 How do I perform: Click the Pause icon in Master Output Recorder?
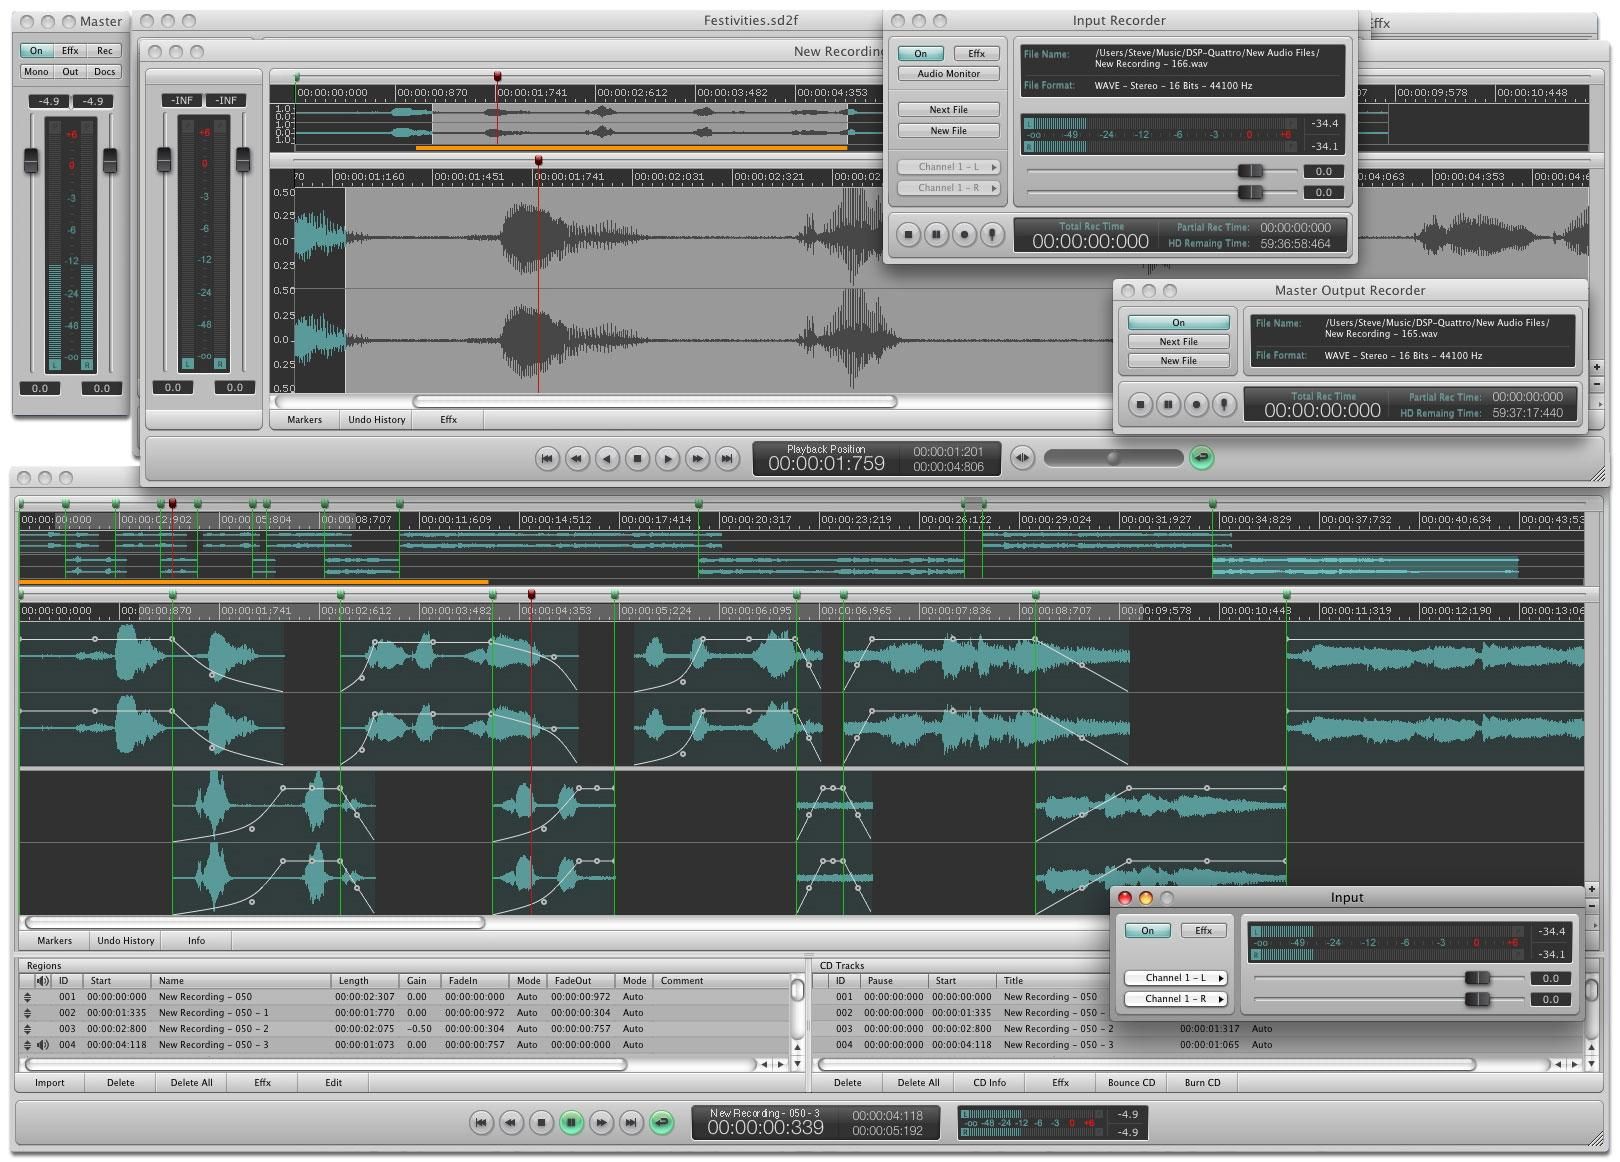tap(1167, 404)
